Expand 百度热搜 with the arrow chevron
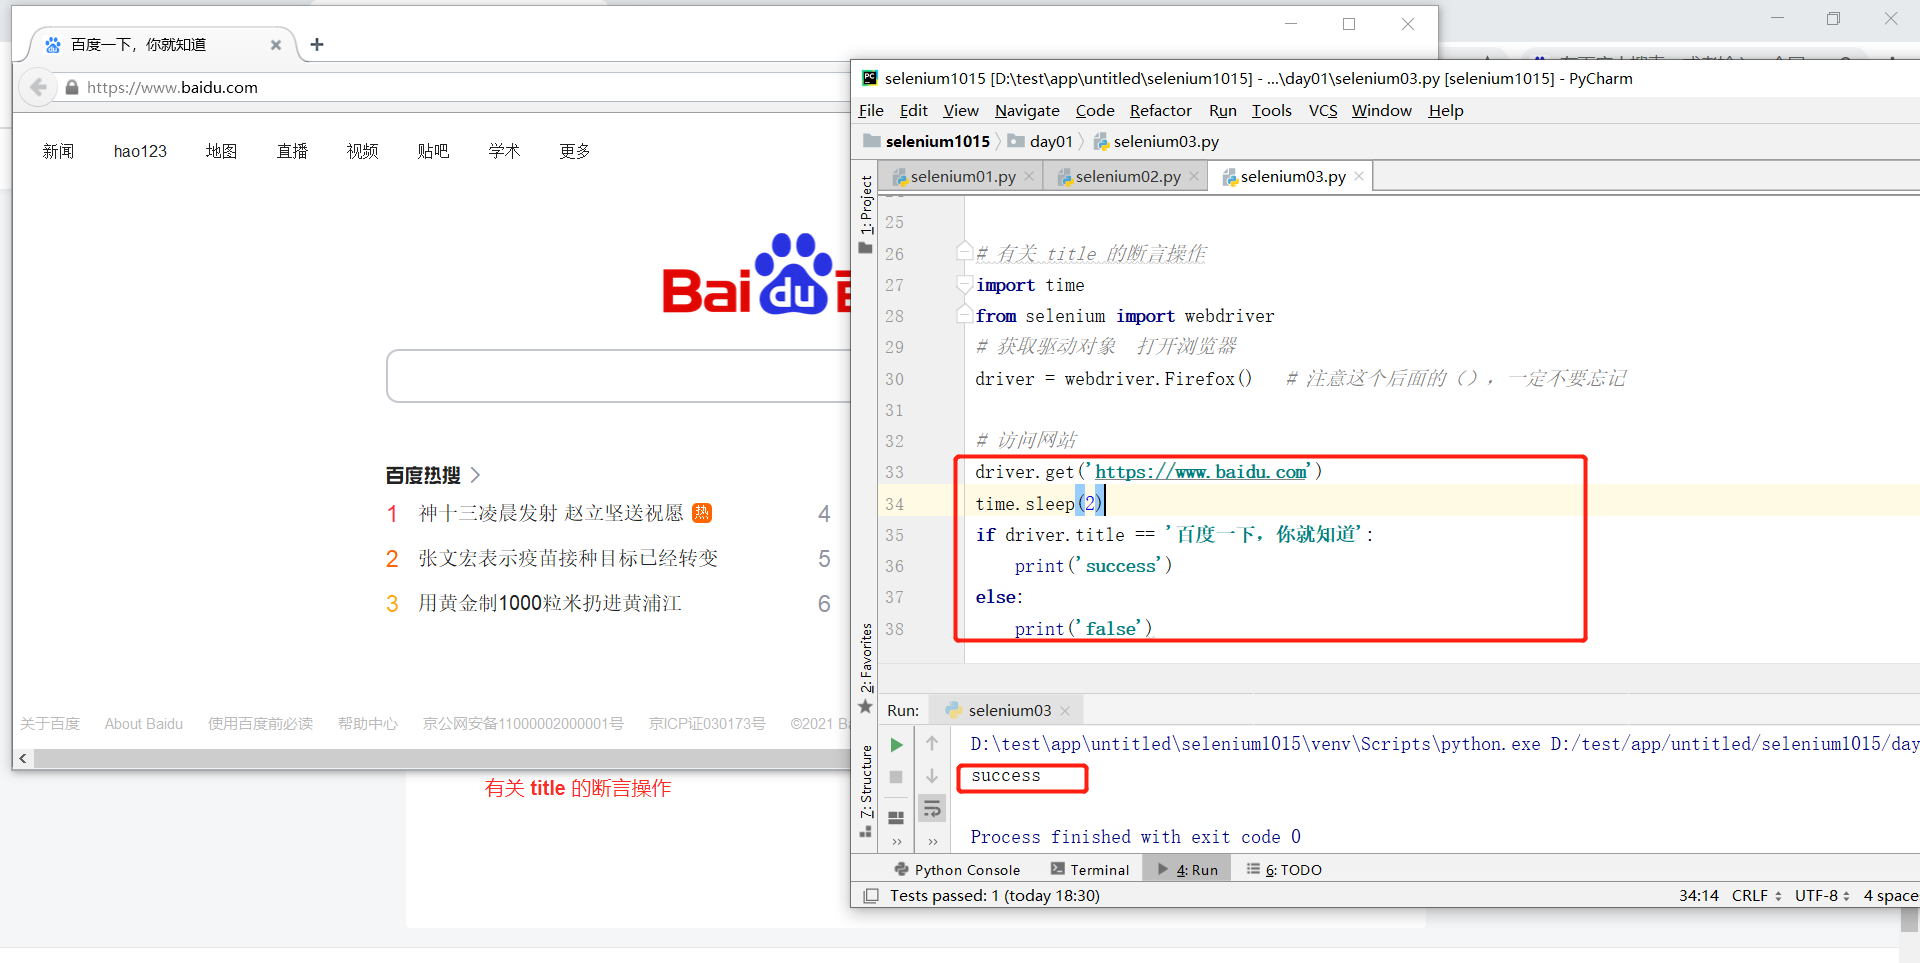Screen dimensions: 1920x963 coord(475,475)
